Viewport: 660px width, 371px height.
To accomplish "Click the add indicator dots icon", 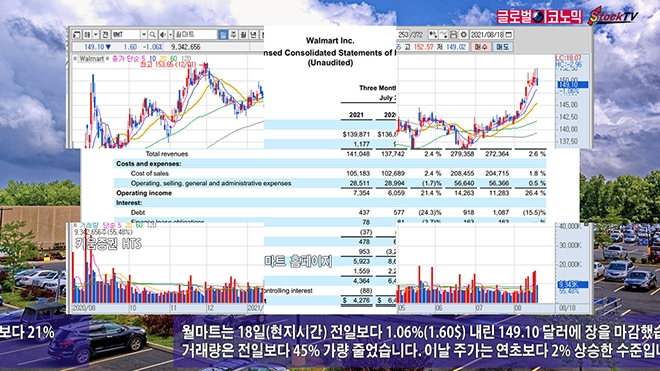I will (433, 35).
